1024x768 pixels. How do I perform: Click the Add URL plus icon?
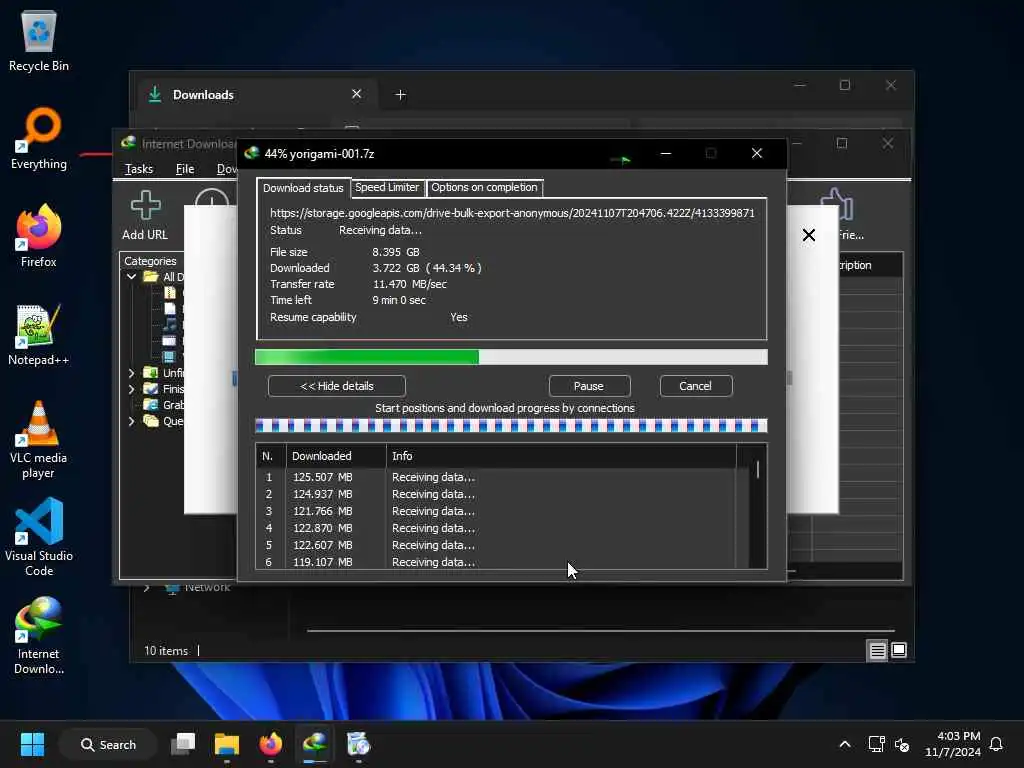(145, 205)
